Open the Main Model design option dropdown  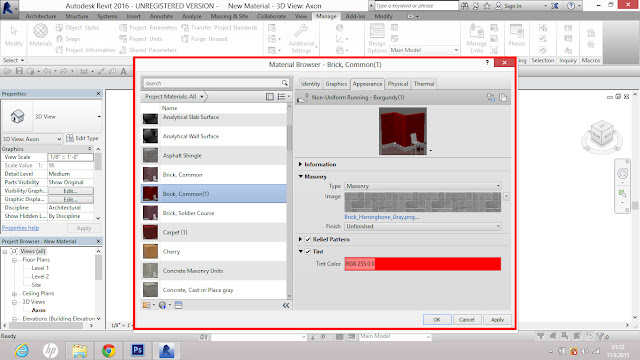coord(424,50)
